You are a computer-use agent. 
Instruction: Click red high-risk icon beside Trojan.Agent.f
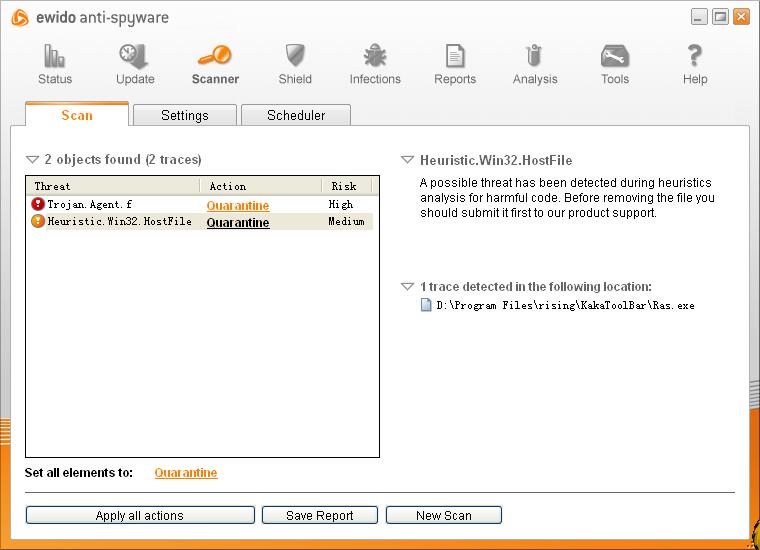38,204
